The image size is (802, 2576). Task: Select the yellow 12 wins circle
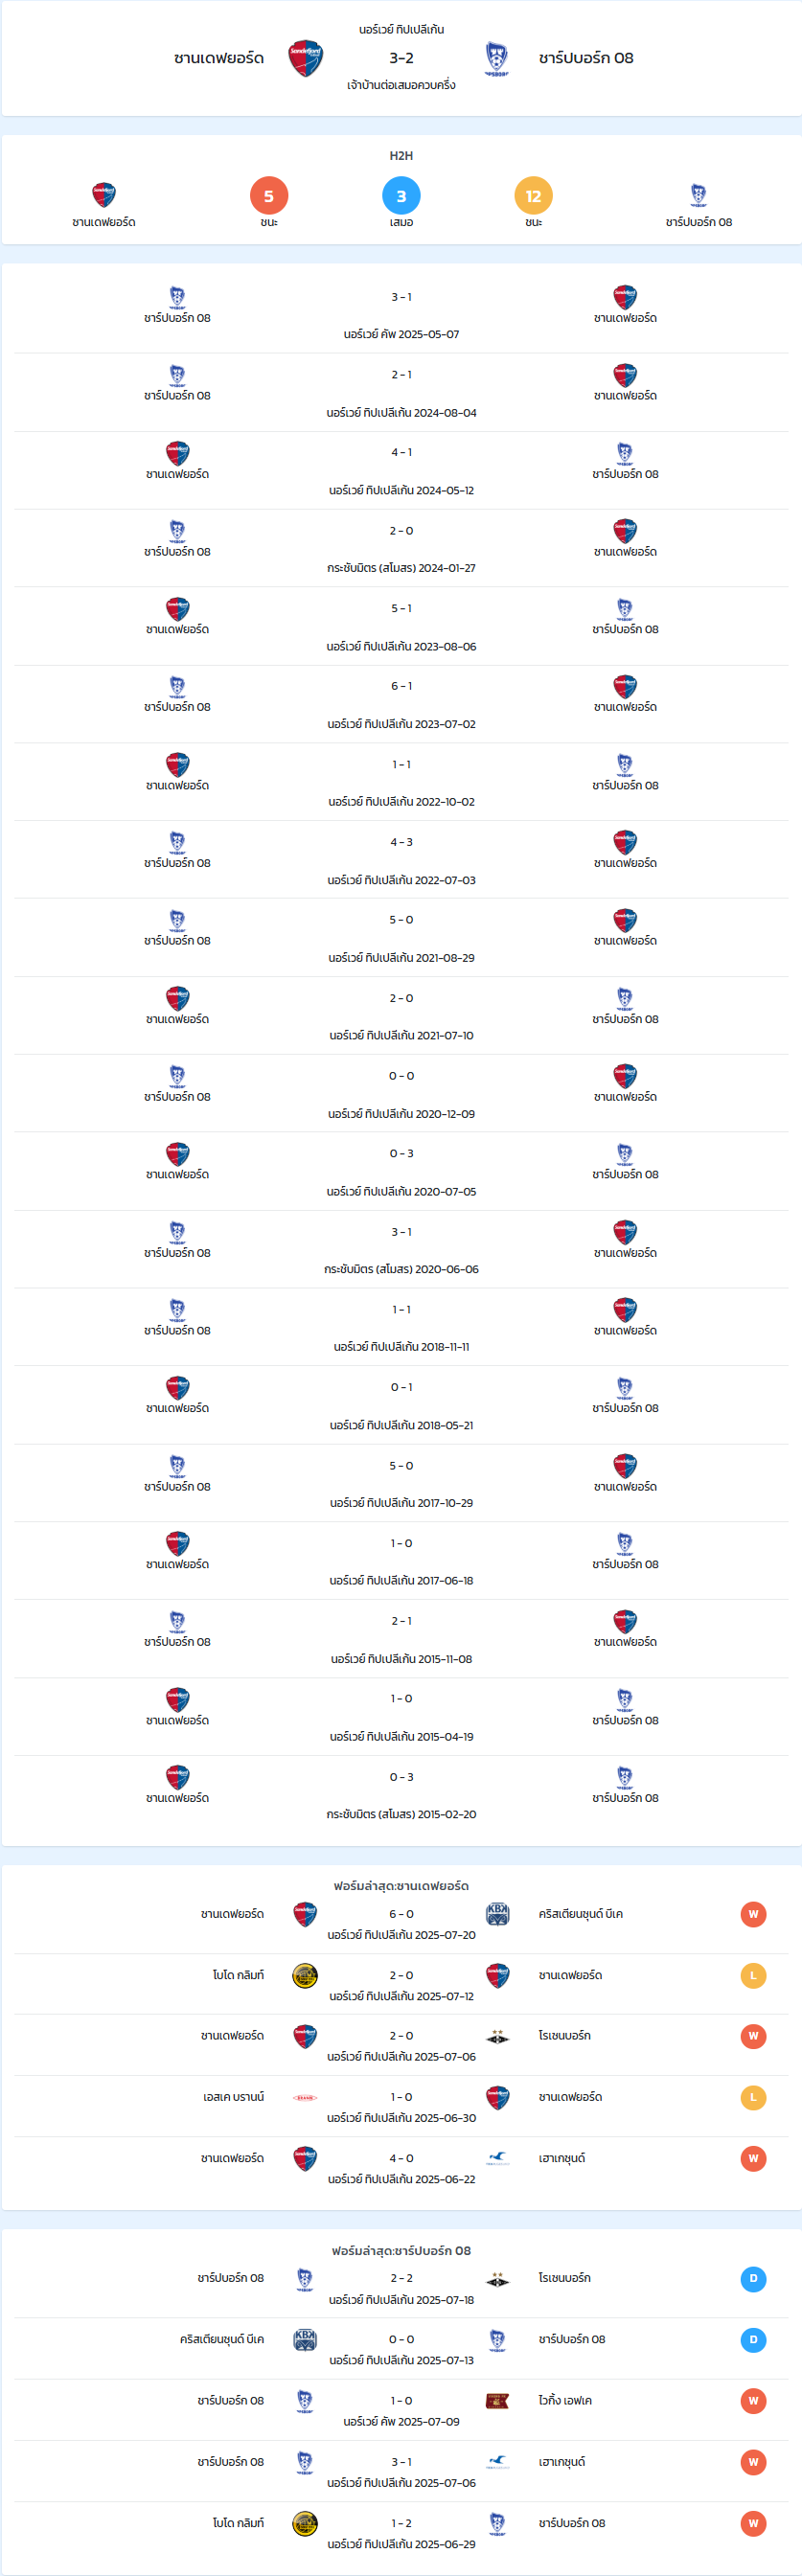point(533,196)
